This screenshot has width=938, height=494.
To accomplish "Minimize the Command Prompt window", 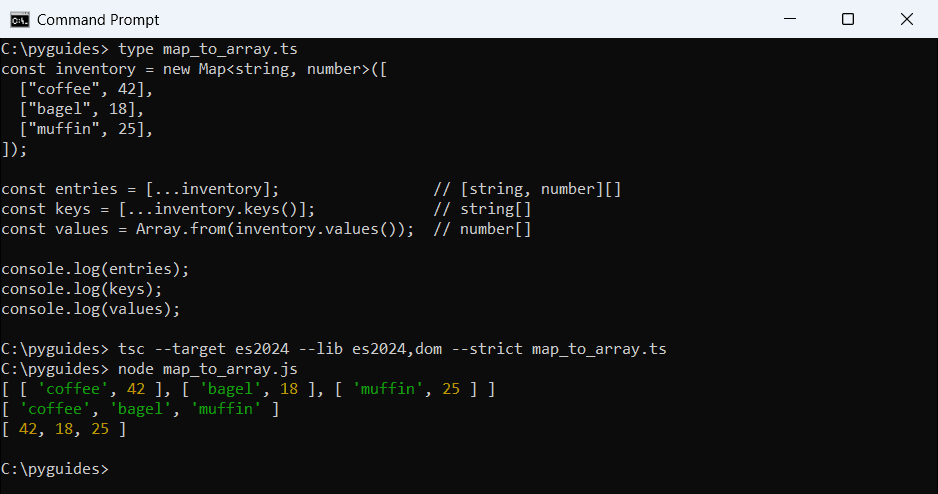I will (x=790, y=19).
